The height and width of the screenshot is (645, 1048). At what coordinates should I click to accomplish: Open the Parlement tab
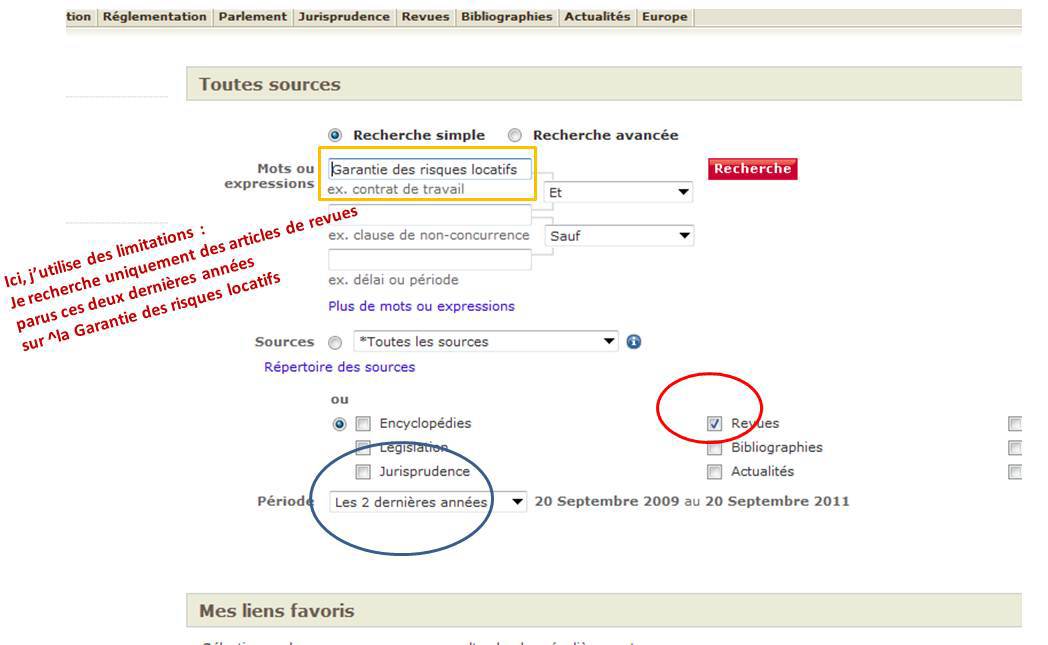point(252,17)
